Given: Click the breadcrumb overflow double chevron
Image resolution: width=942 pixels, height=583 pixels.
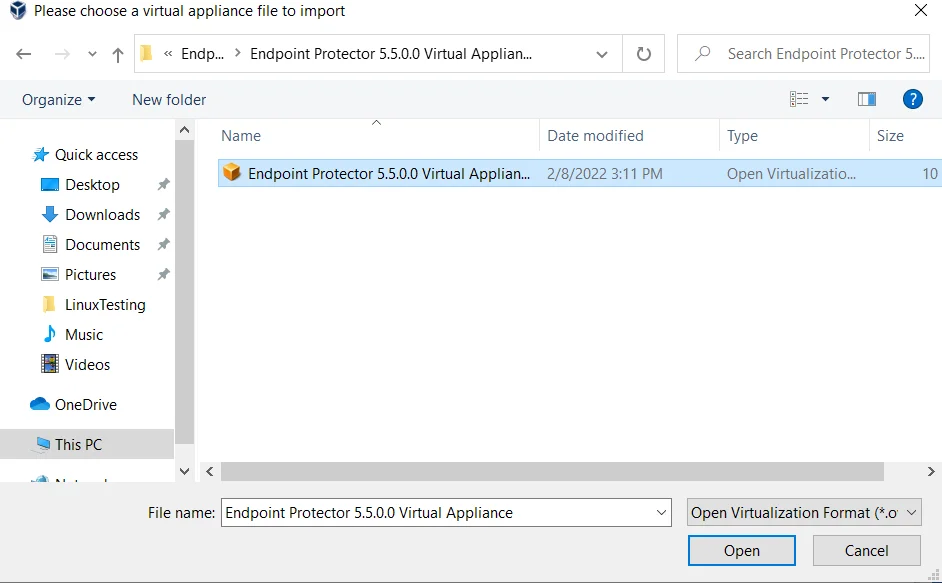Looking at the screenshot, I should click(168, 54).
